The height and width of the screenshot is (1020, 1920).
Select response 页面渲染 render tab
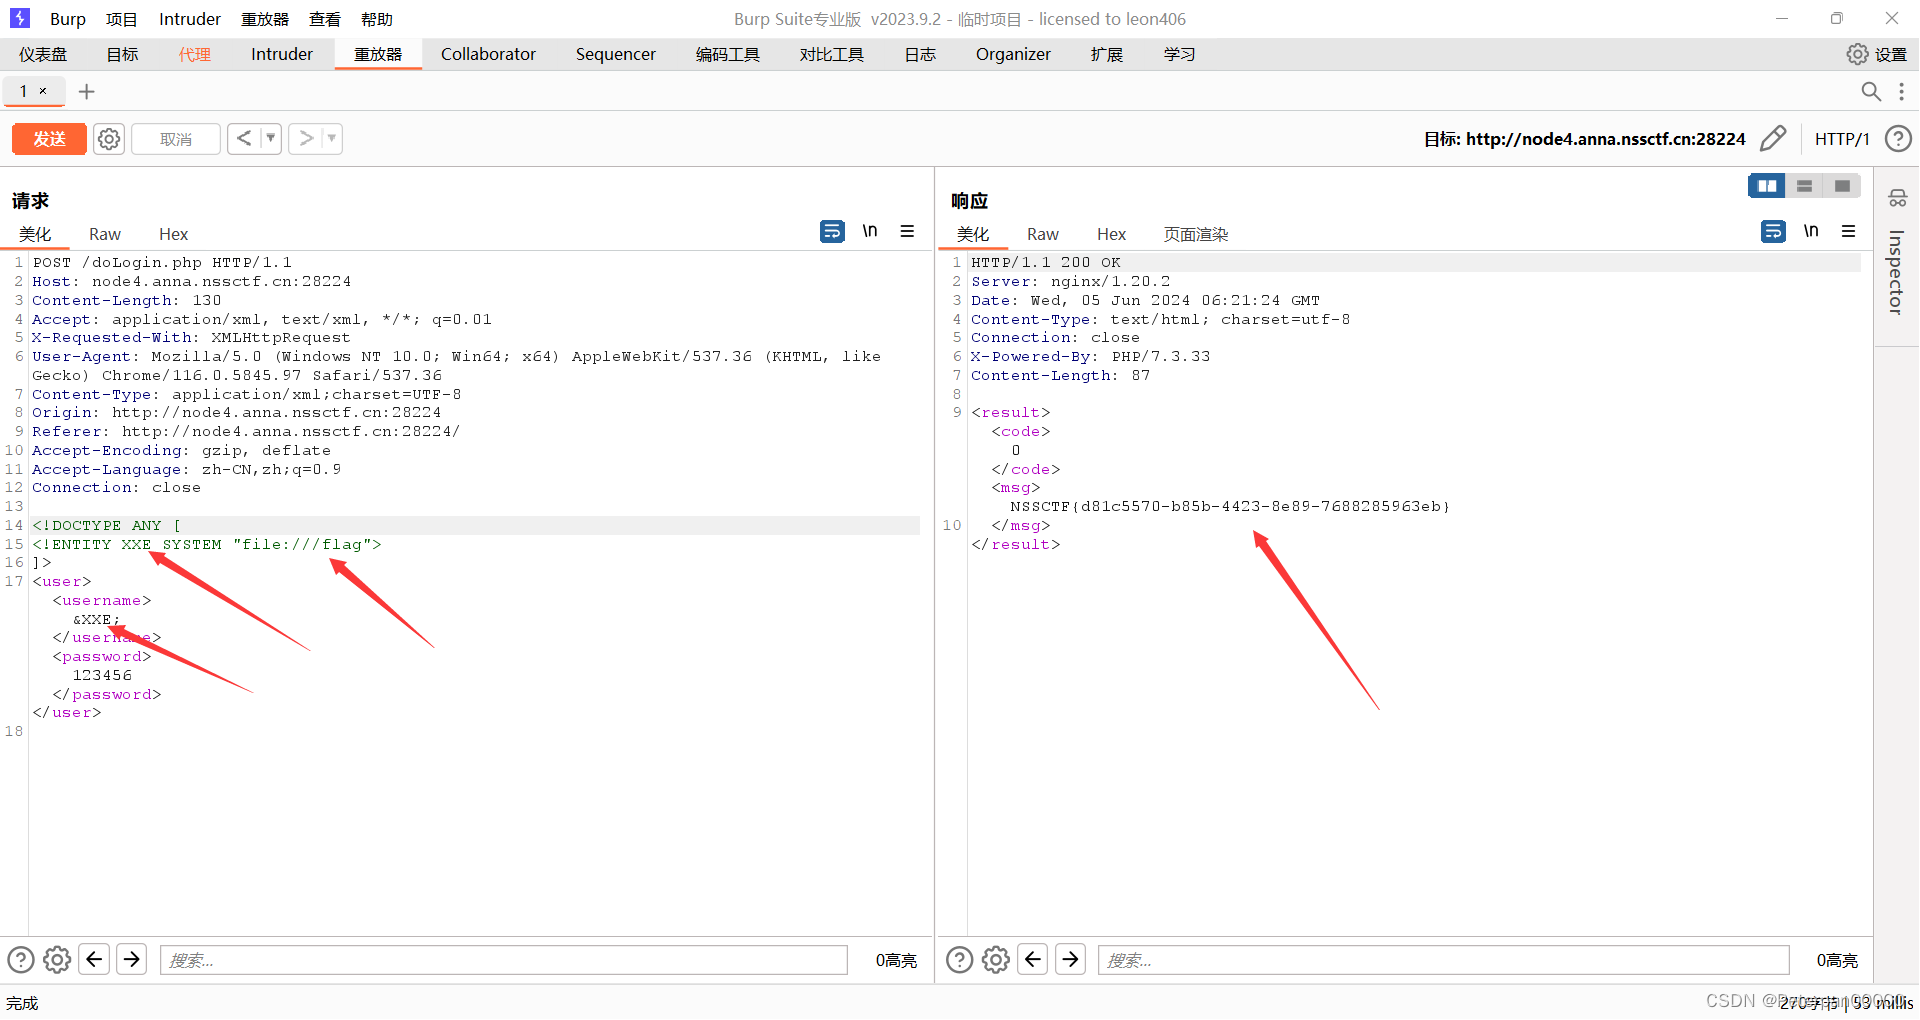click(x=1196, y=234)
